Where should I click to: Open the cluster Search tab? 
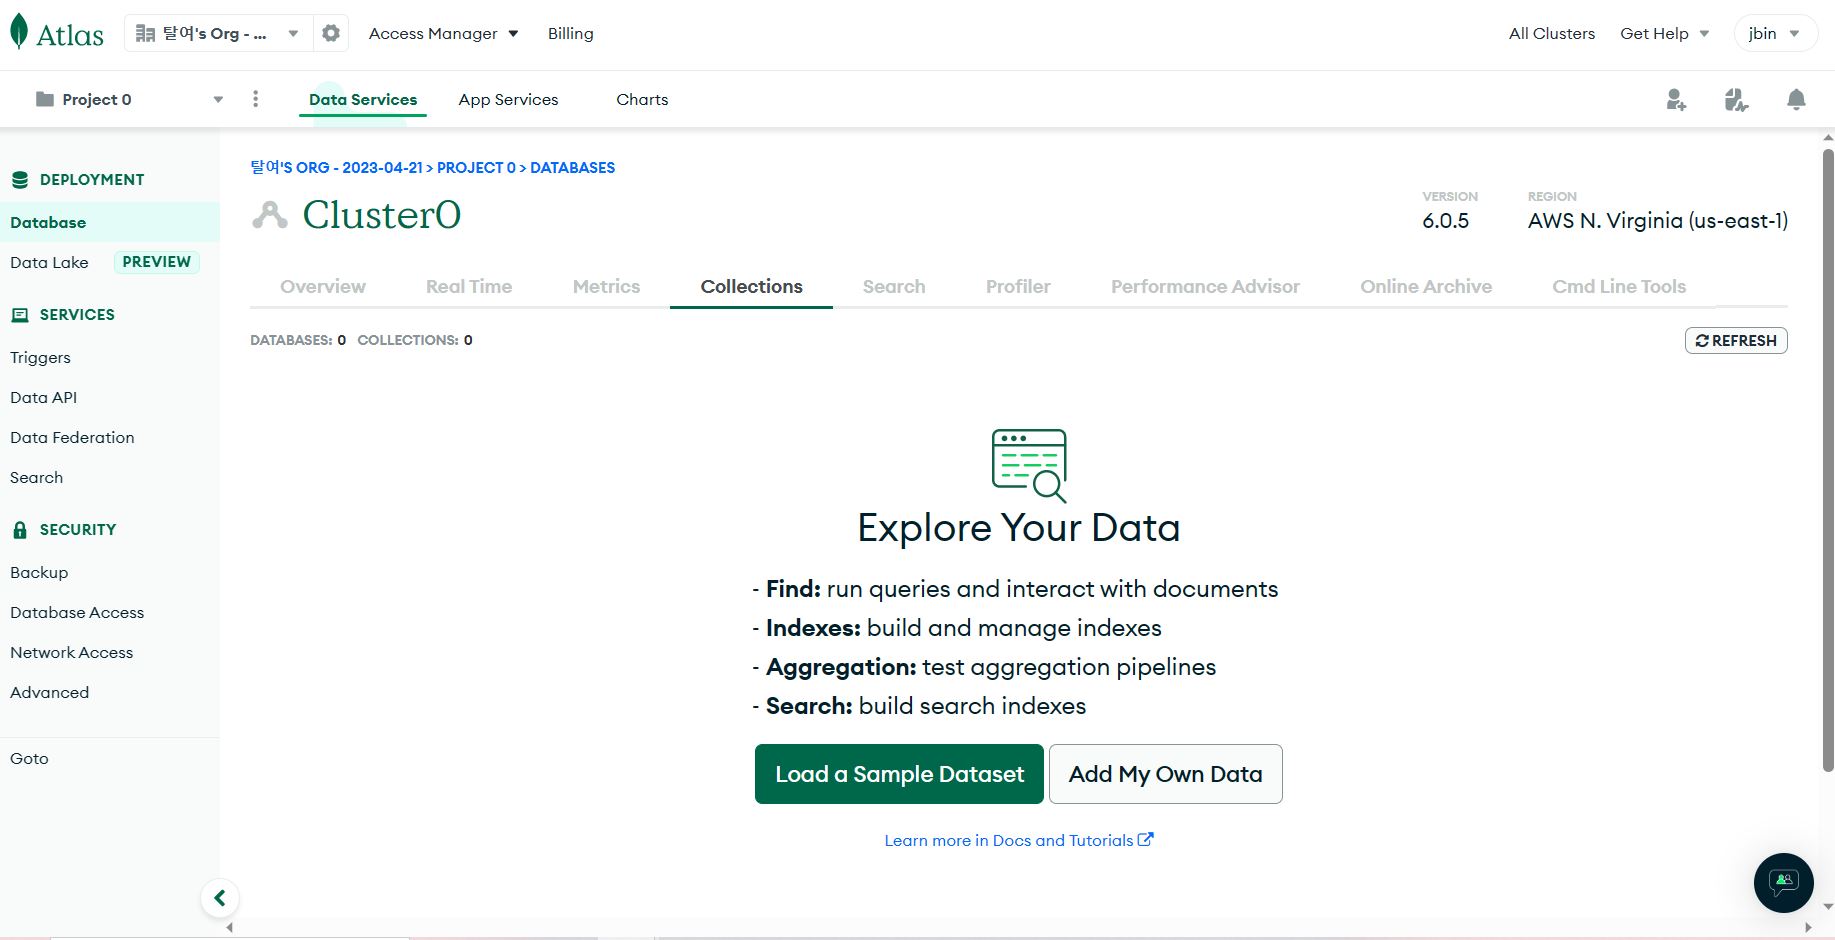(x=894, y=286)
